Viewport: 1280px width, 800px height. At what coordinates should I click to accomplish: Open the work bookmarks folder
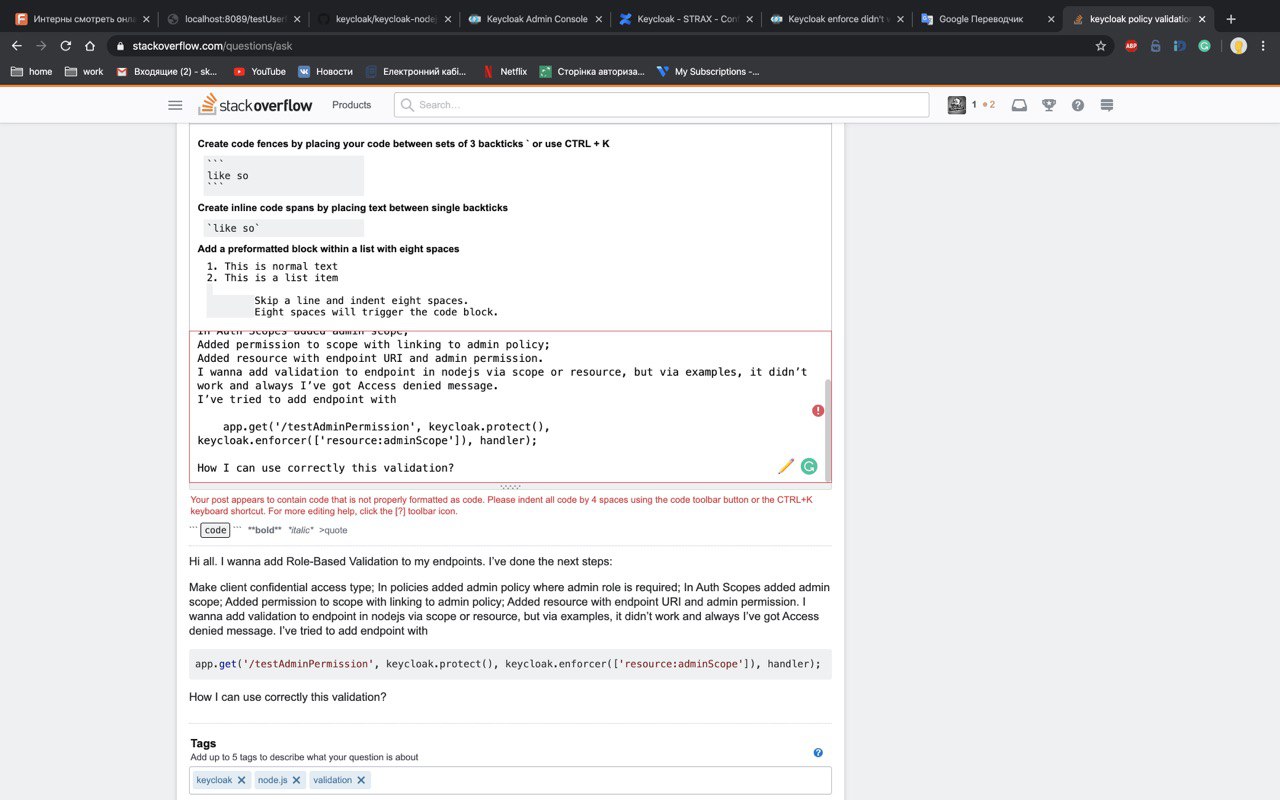pos(83,71)
